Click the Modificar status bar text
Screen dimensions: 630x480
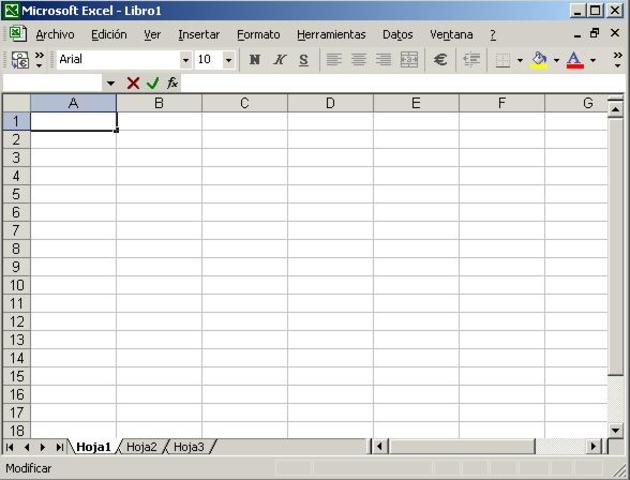coord(28,468)
